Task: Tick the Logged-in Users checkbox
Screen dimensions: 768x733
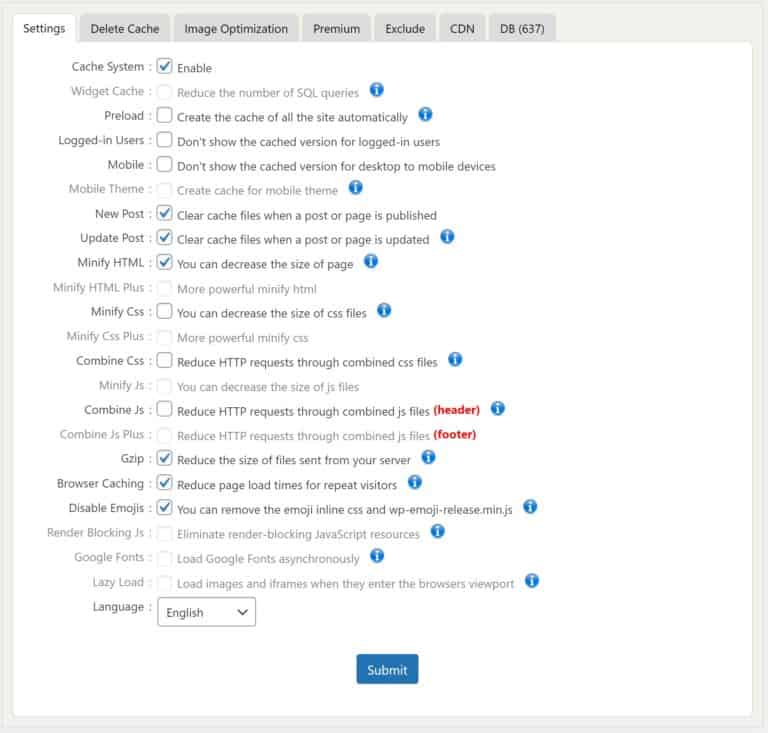Action: pyautogui.click(x=165, y=140)
